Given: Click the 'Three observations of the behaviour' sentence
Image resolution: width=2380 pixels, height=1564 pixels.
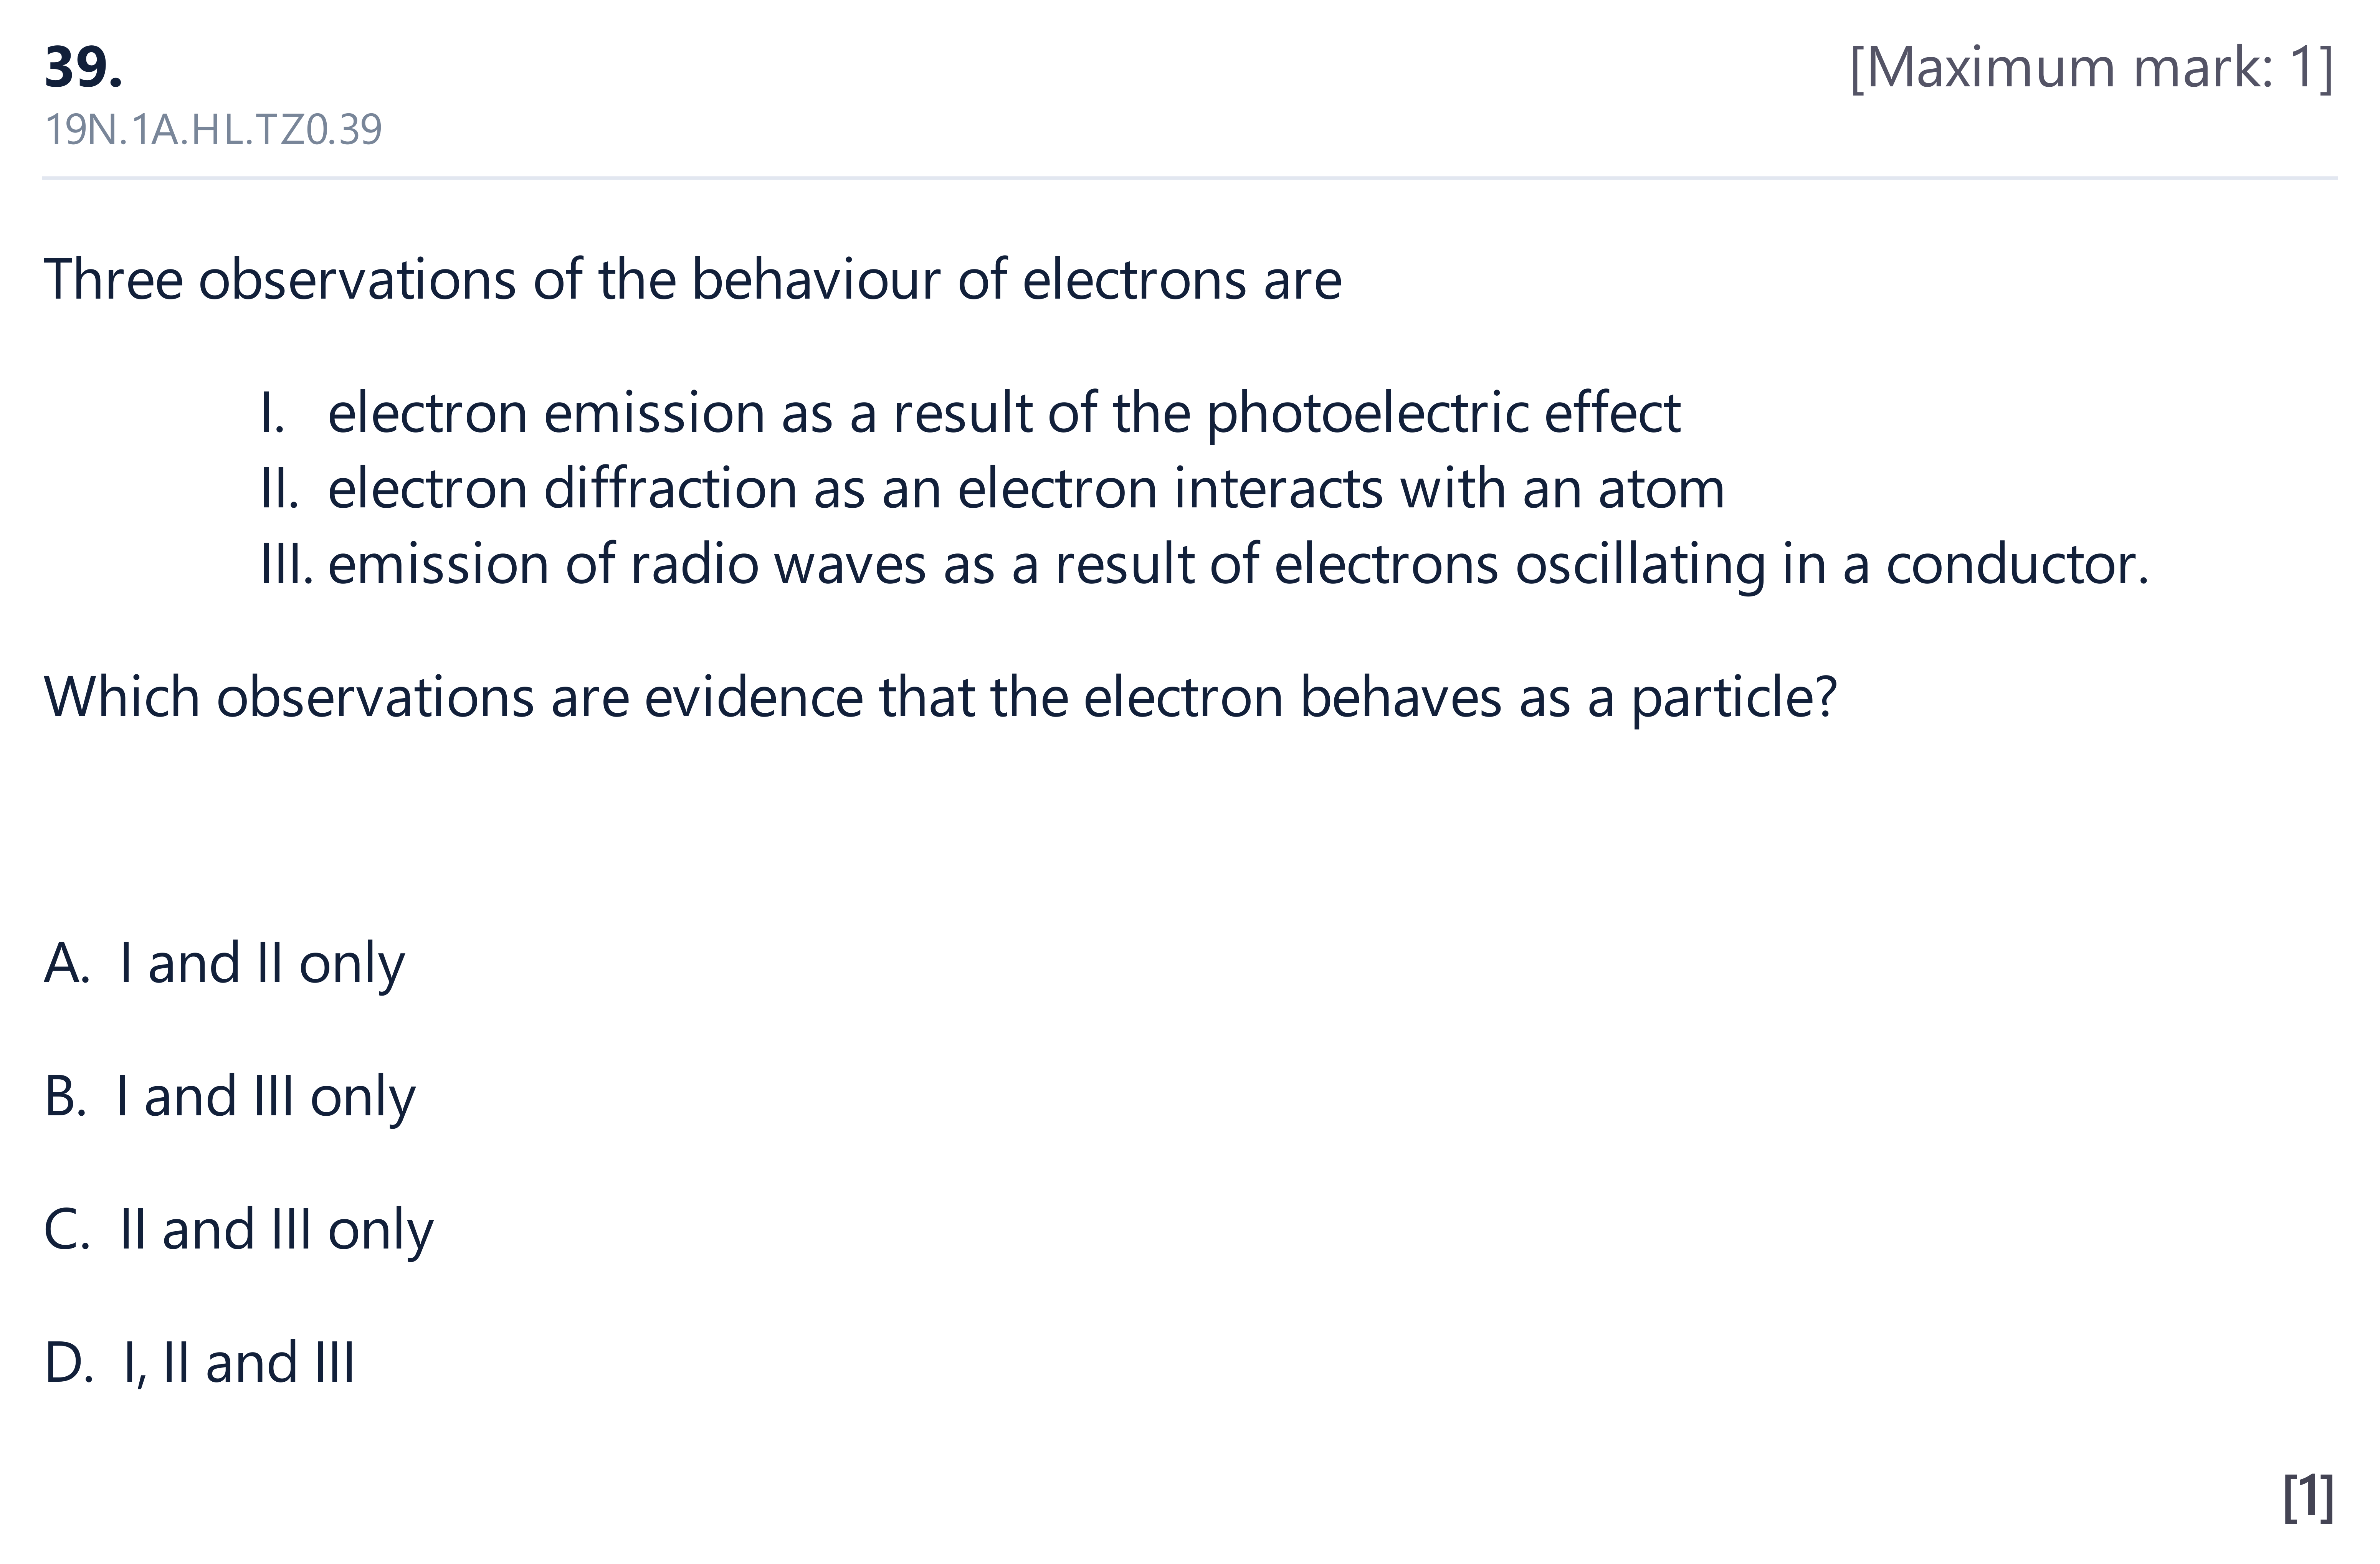Looking at the screenshot, I should [693, 279].
